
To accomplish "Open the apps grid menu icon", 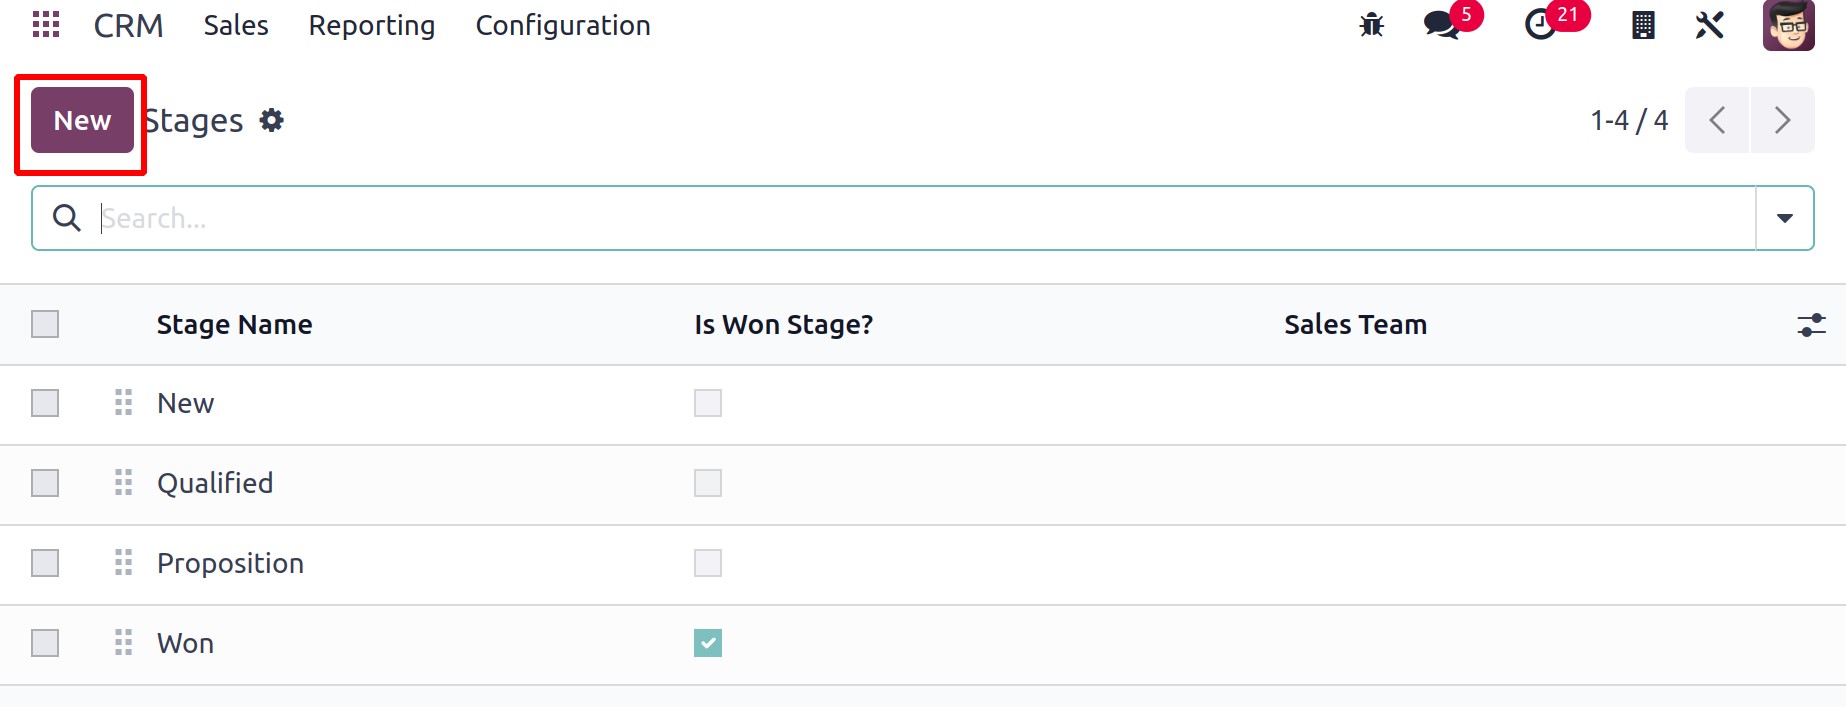I will click(x=46, y=24).
